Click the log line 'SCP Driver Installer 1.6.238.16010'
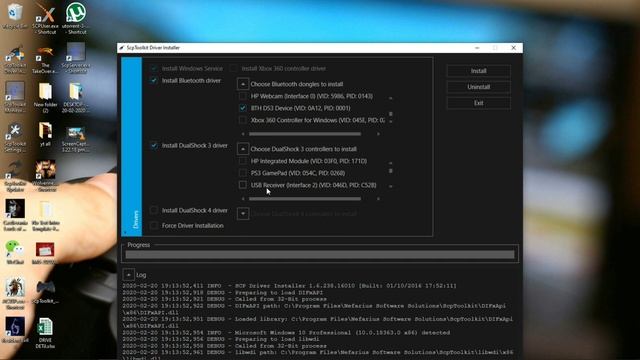The height and width of the screenshot is (360, 640). 289,286
